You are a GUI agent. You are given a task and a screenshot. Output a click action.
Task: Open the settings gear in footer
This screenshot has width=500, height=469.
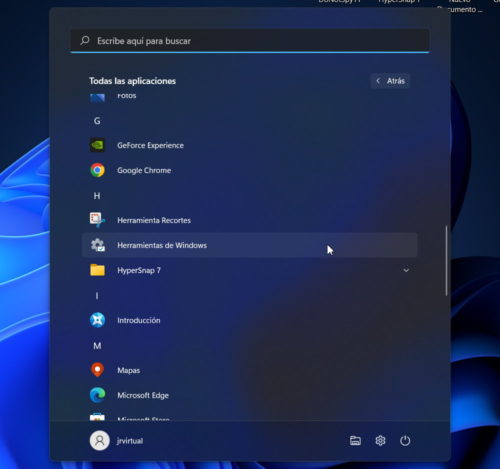[380, 441]
